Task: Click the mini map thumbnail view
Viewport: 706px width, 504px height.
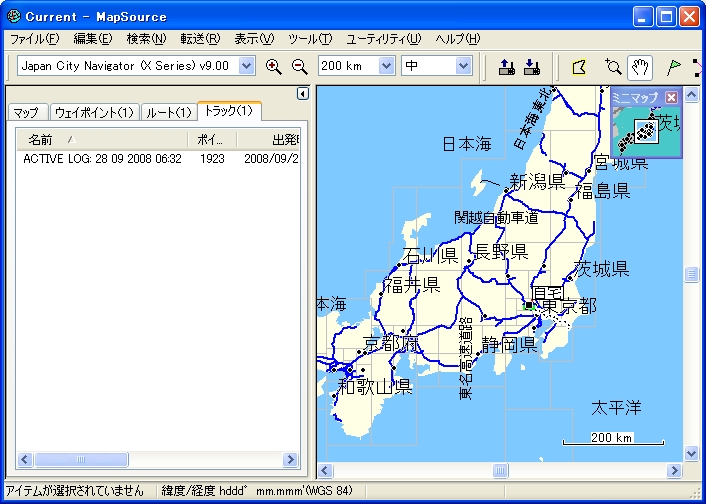Action: click(x=647, y=131)
